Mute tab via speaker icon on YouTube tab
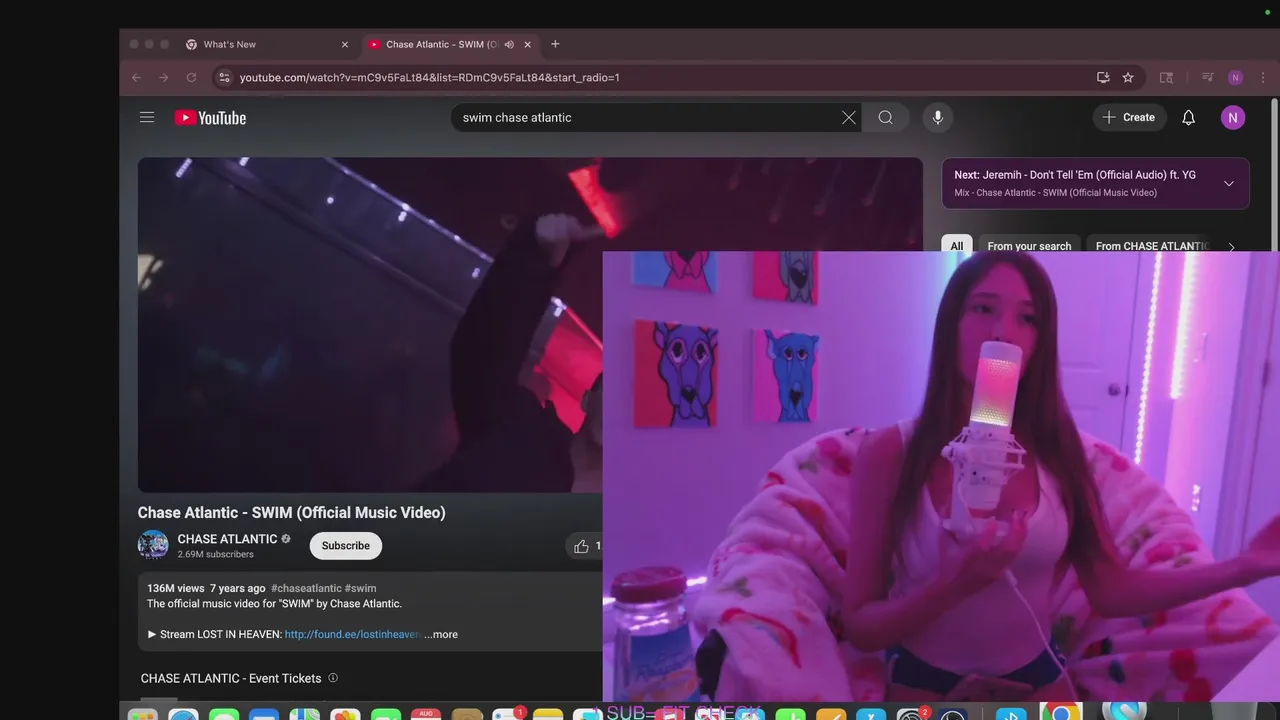 click(x=509, y=44)
